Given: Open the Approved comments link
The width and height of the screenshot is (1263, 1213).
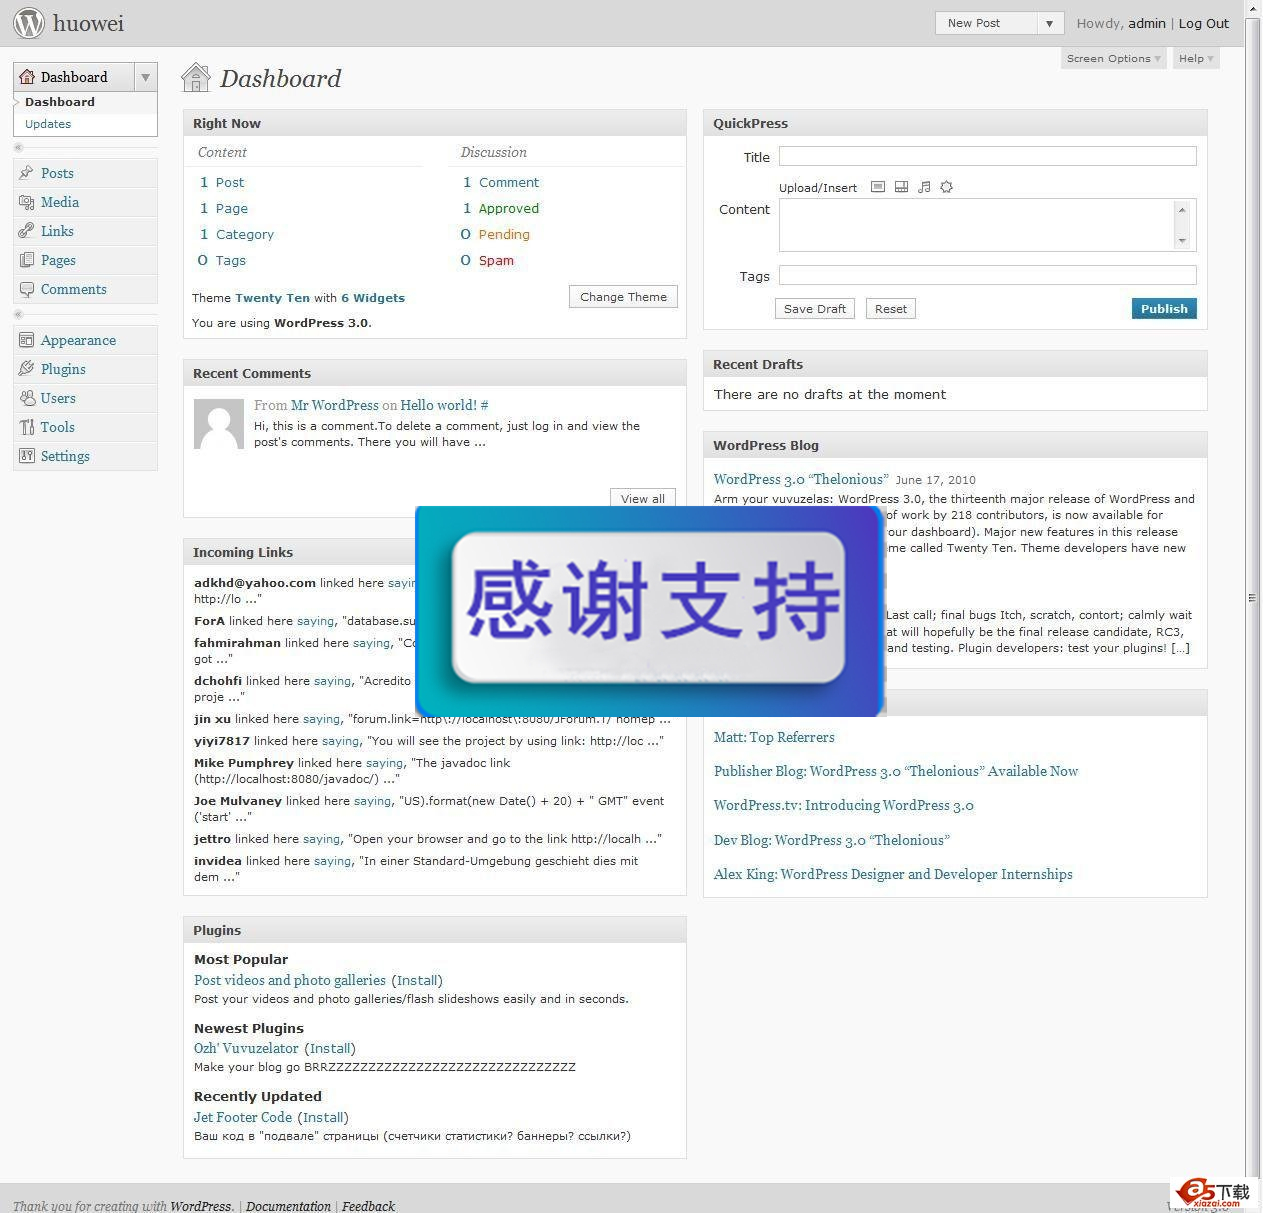Looking at the screenshot, I should tap(509, 208).
